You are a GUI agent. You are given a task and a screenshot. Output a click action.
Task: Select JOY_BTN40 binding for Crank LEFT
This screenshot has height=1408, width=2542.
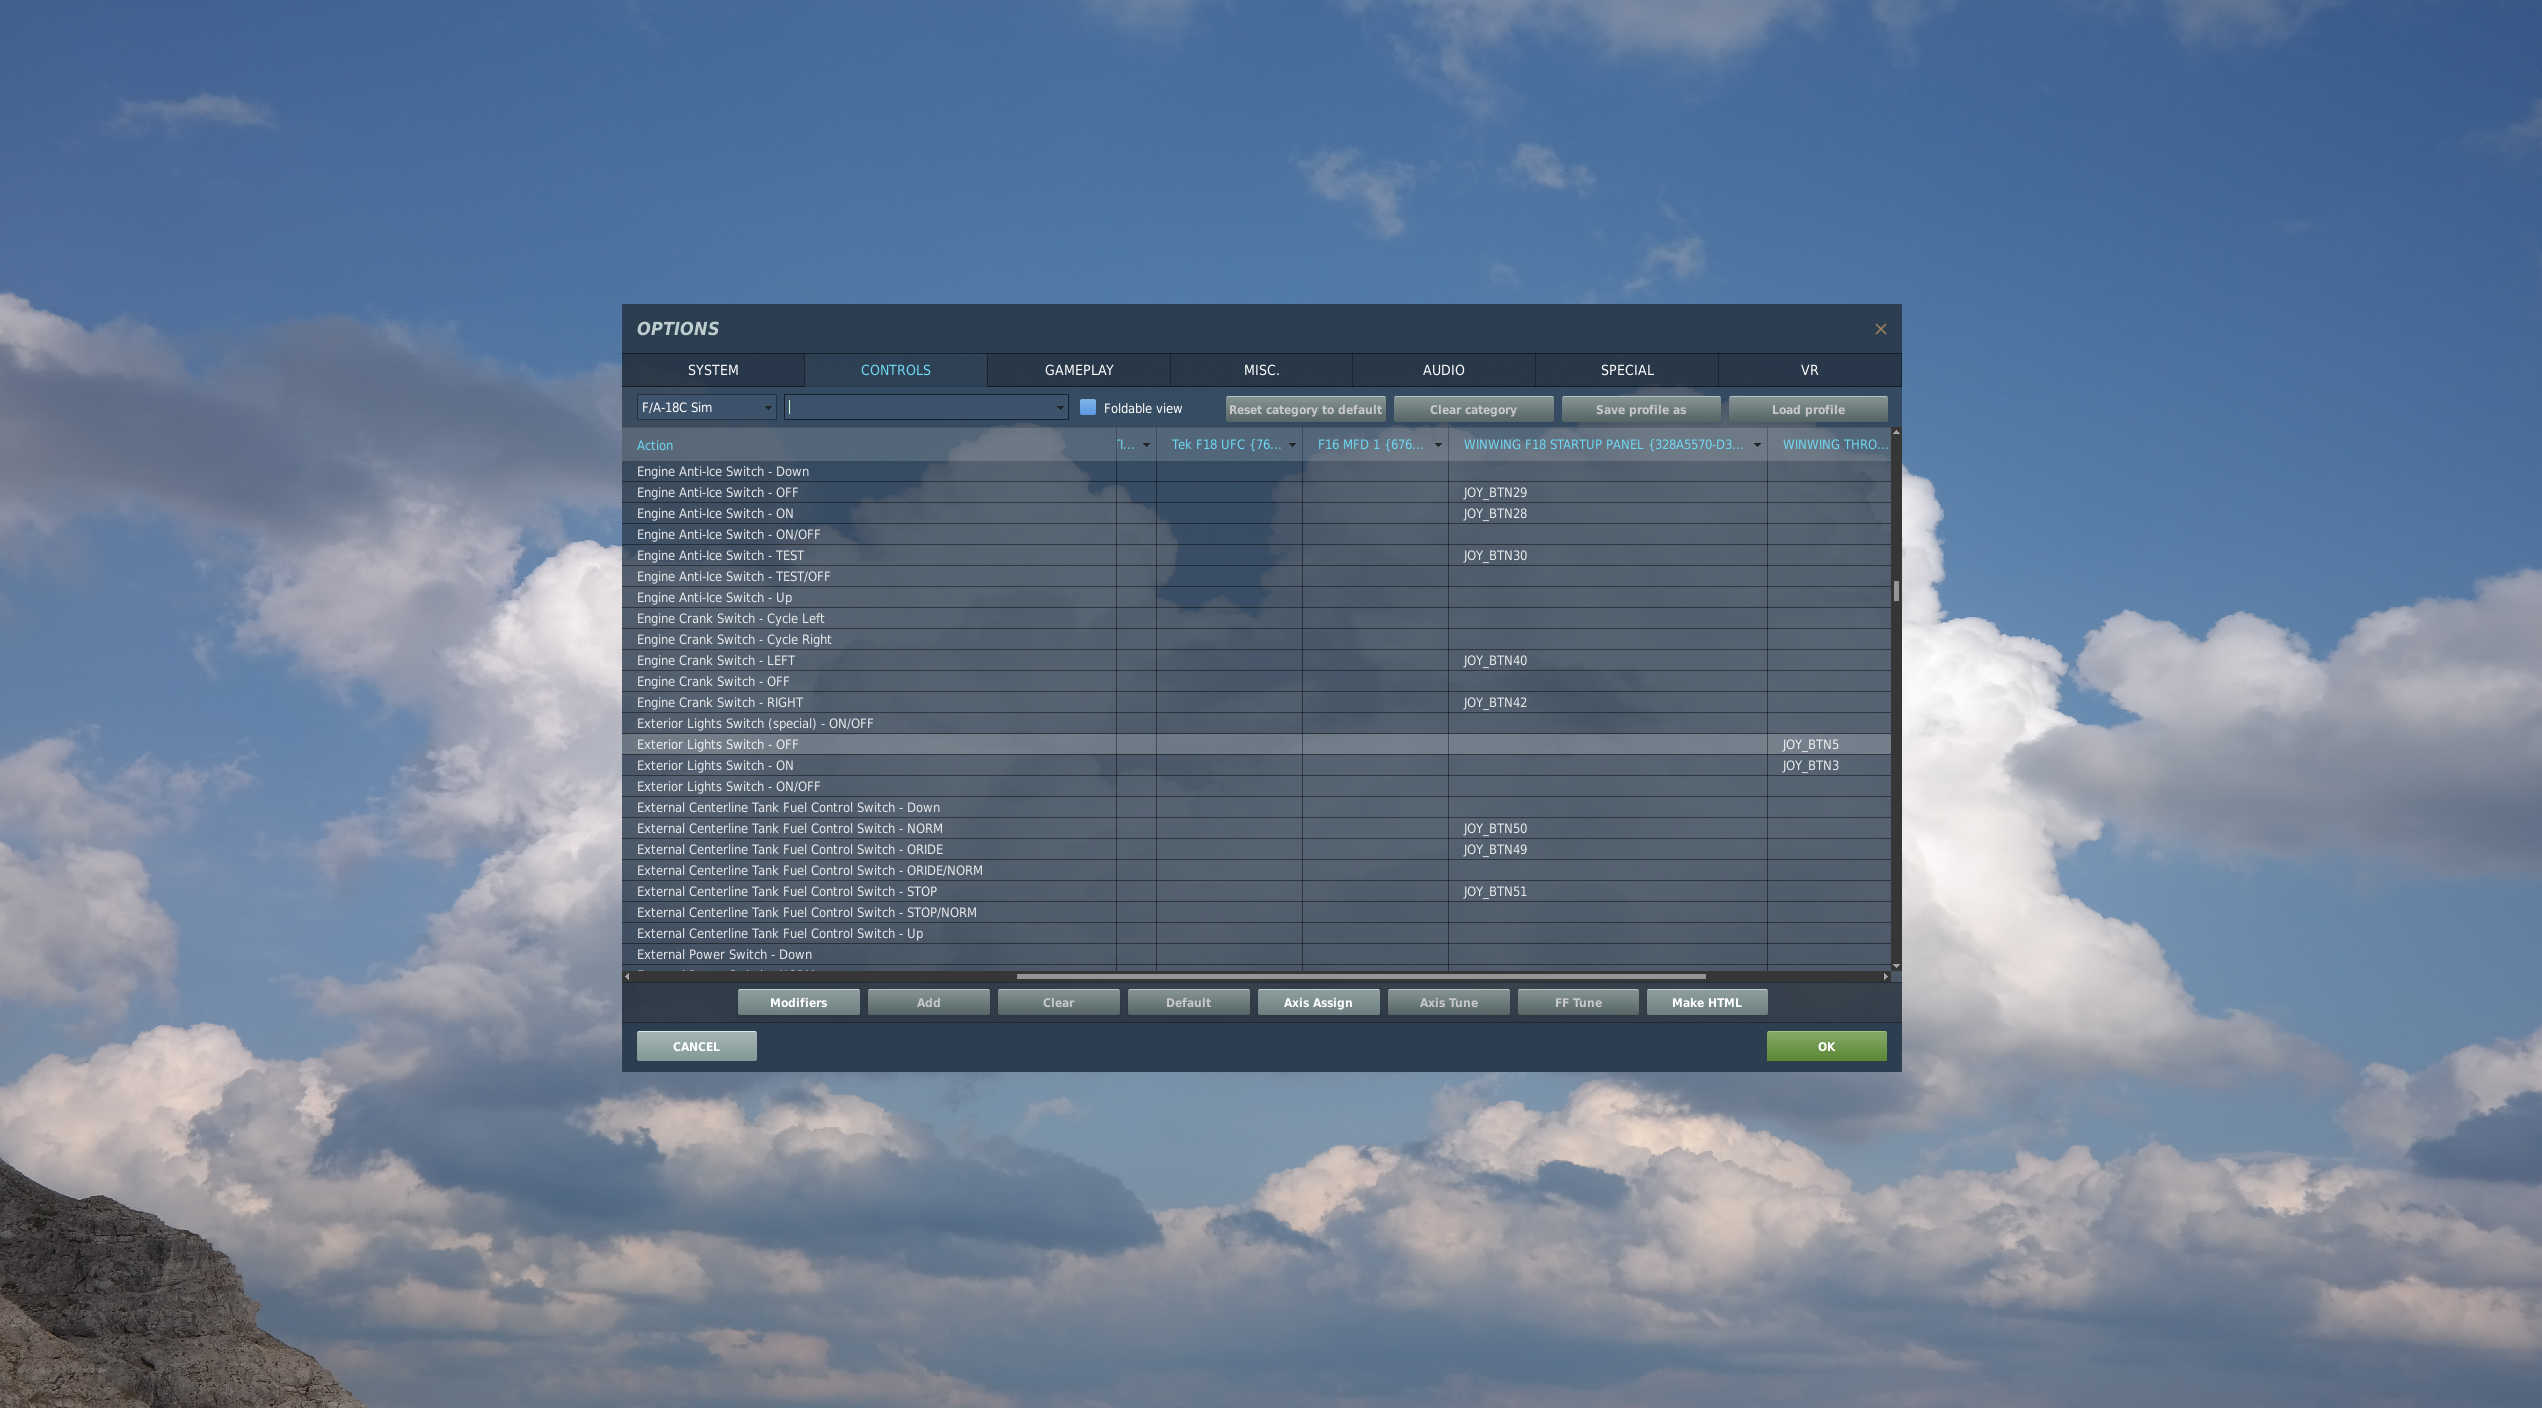tap(1495, 660)
